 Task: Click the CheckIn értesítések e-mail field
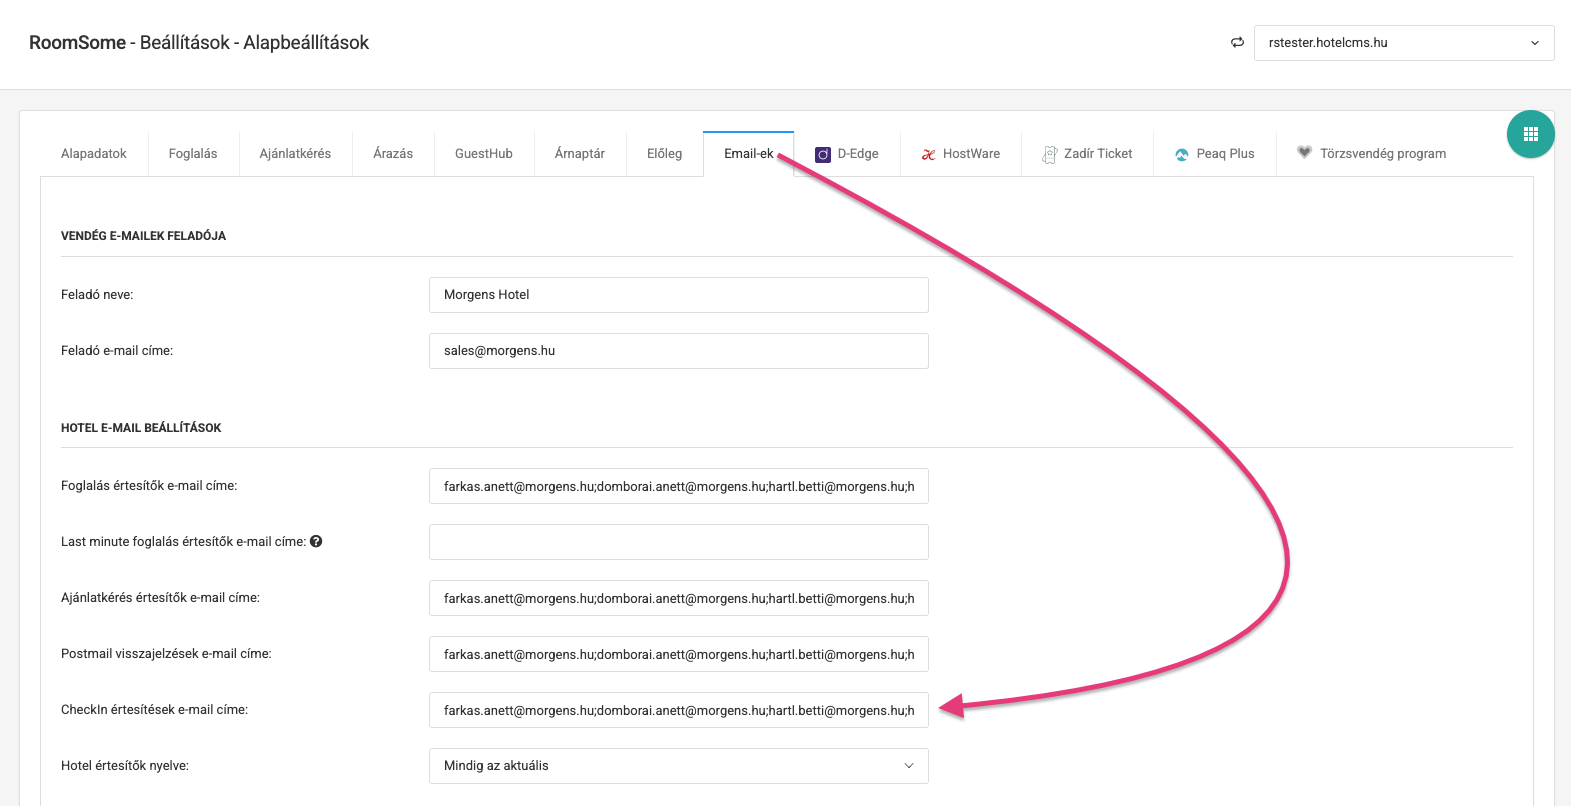pos(678,710)
